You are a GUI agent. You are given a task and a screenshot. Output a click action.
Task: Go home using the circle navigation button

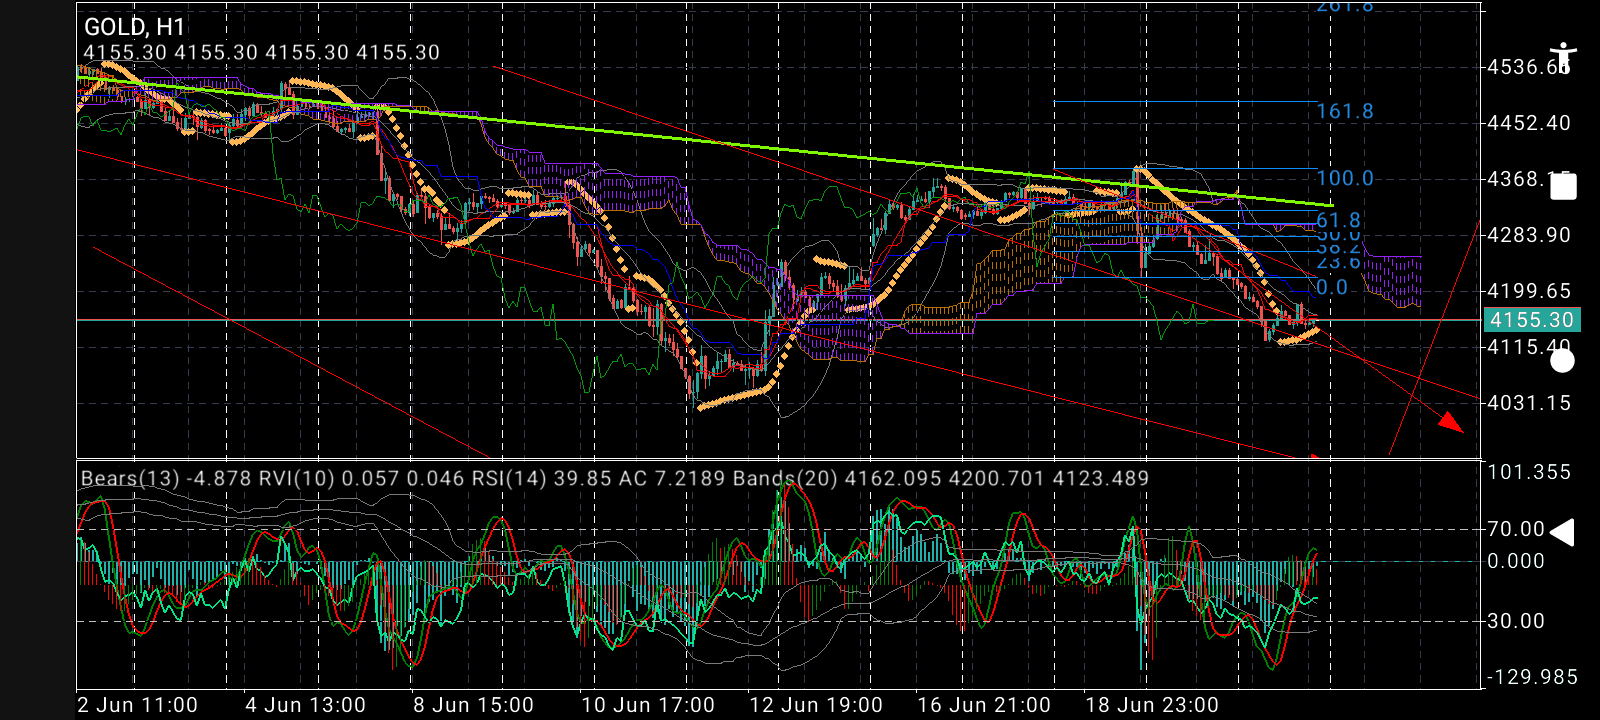tap(1562, 360)
